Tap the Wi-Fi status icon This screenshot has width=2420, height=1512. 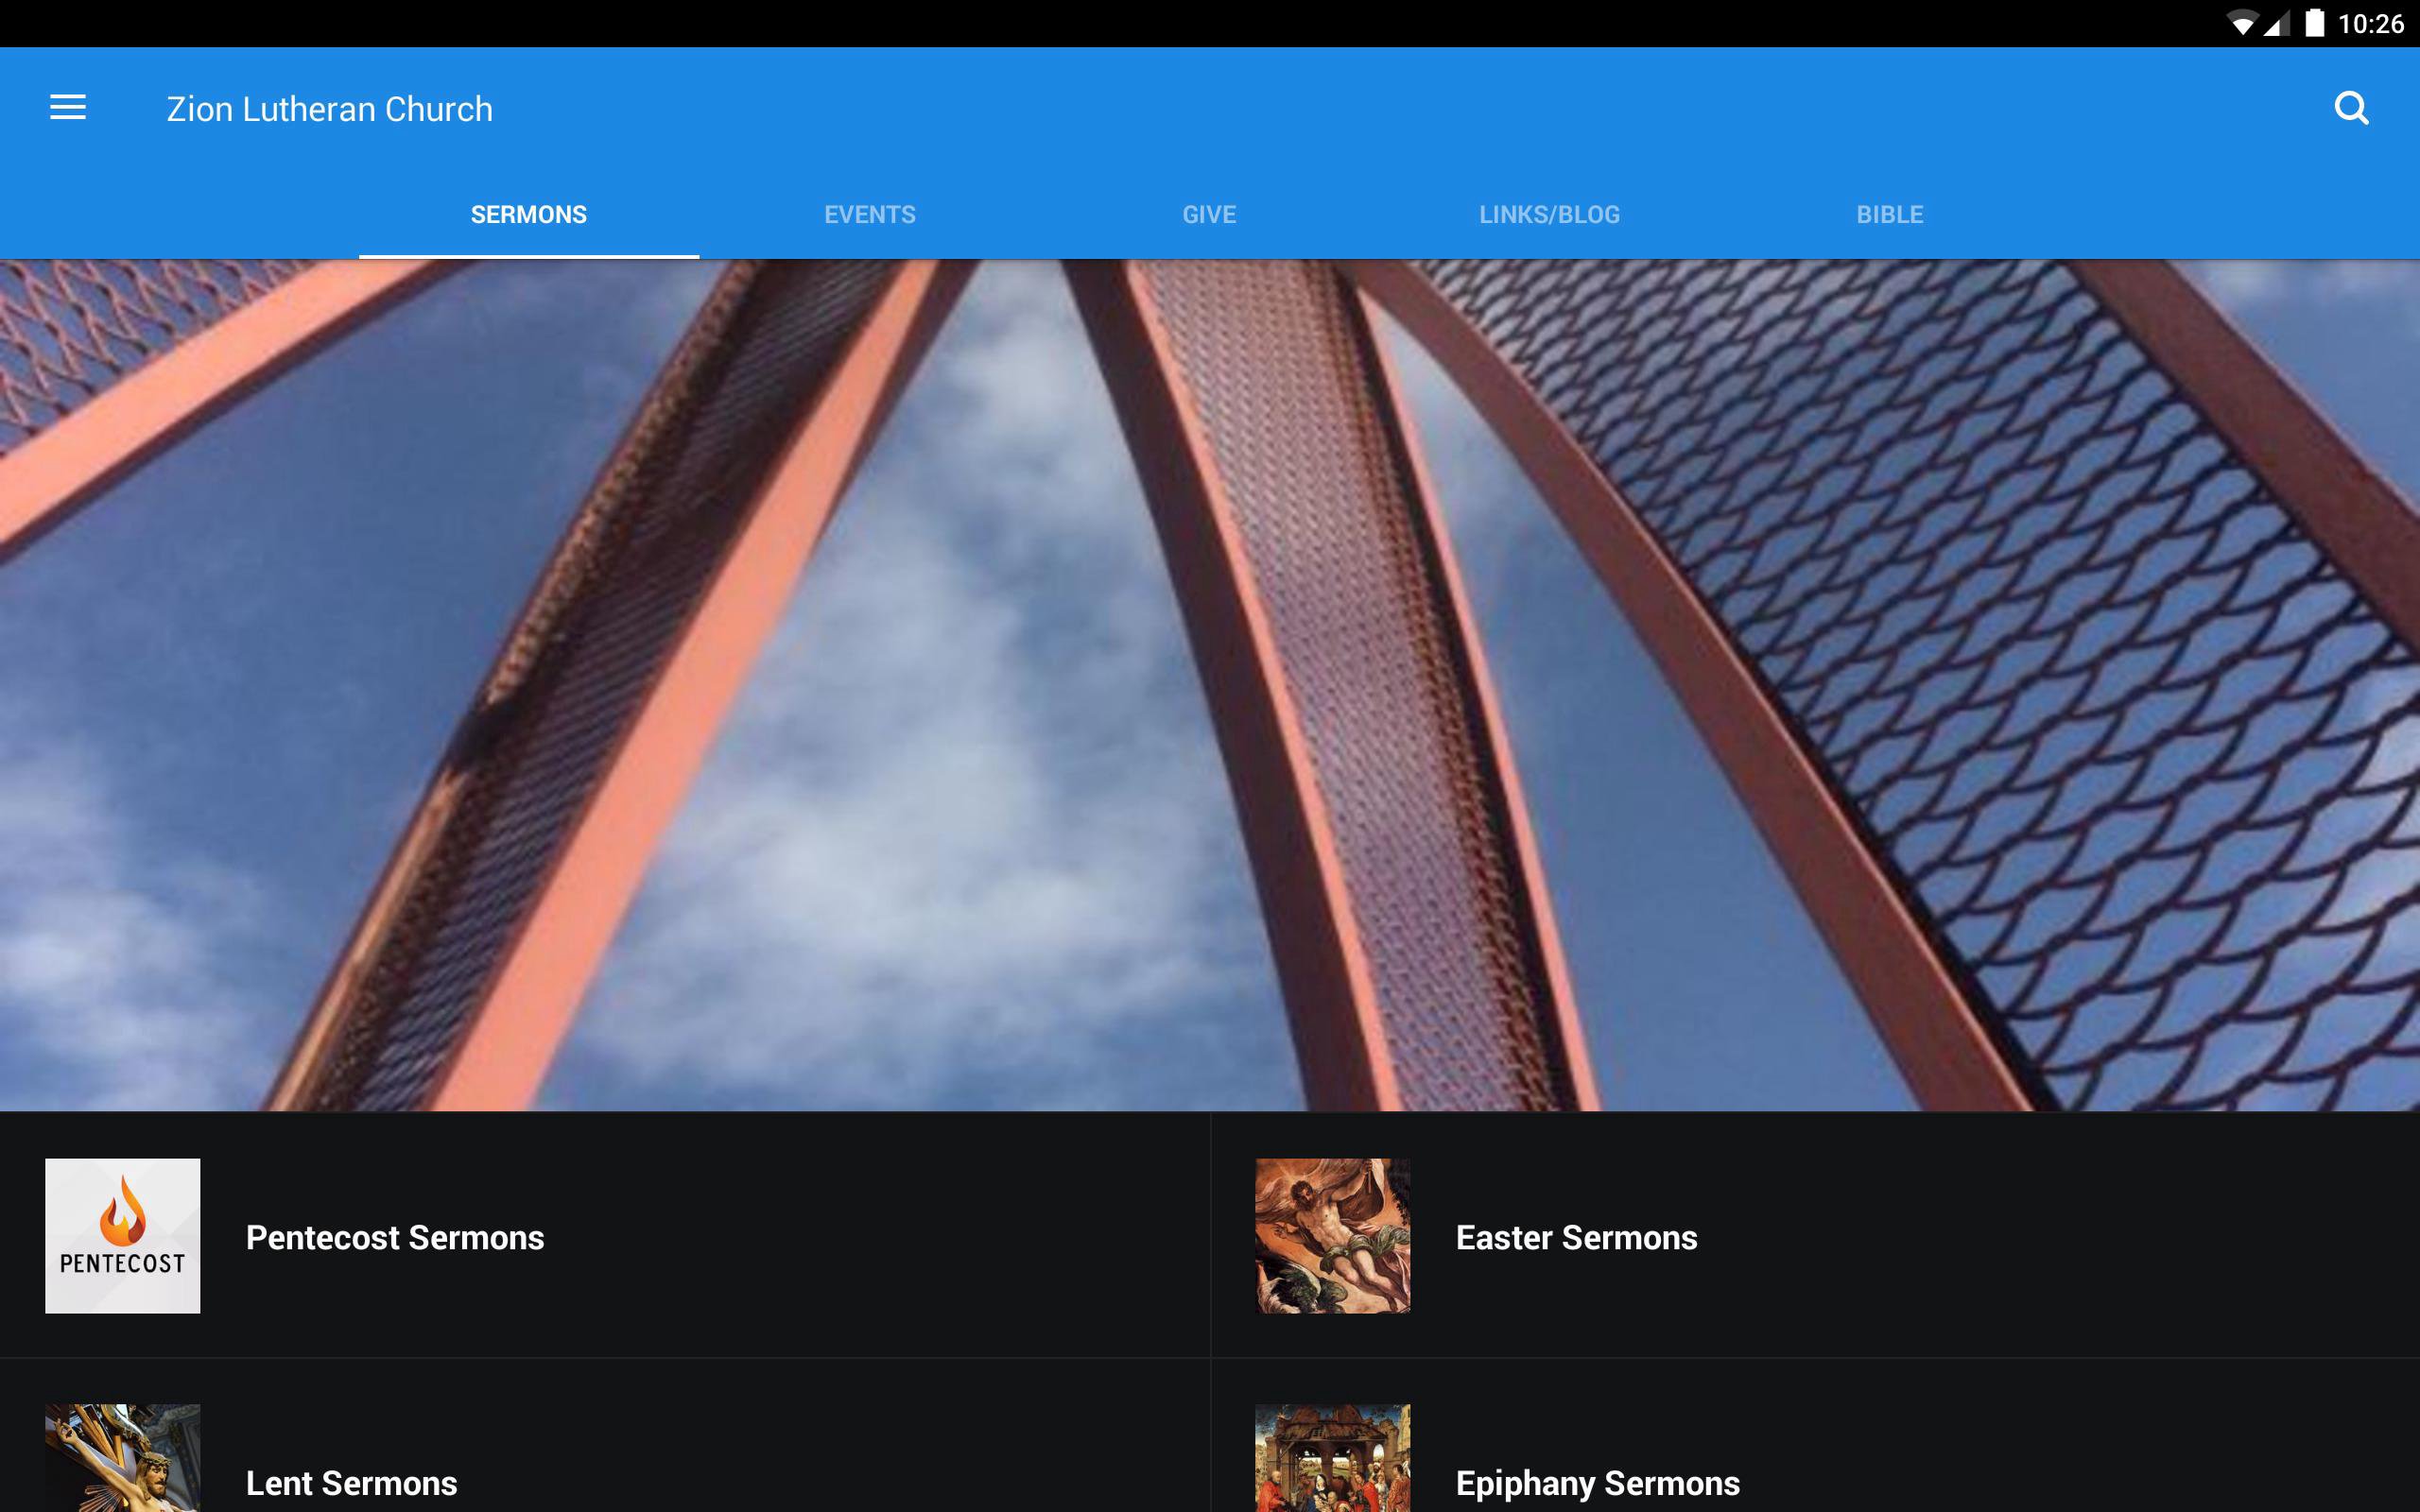[x=2241, y=23]
